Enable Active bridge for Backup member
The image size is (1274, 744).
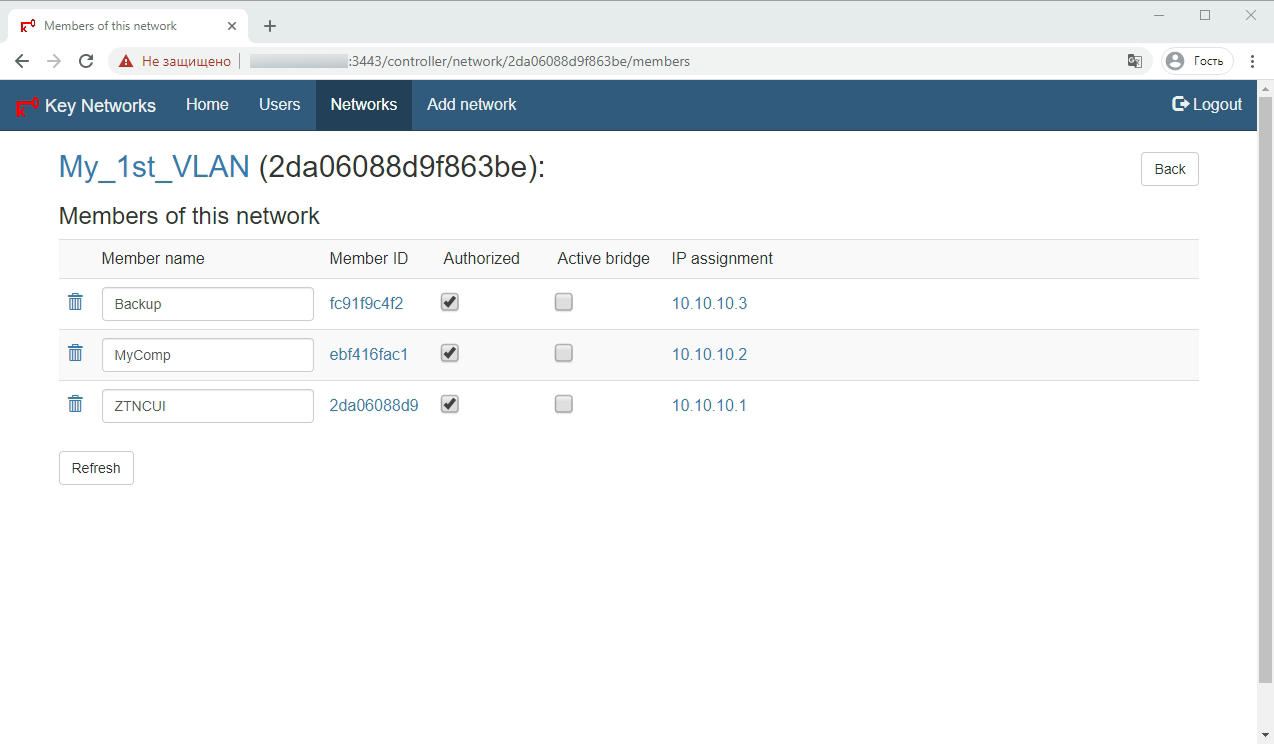coord(564,302)
